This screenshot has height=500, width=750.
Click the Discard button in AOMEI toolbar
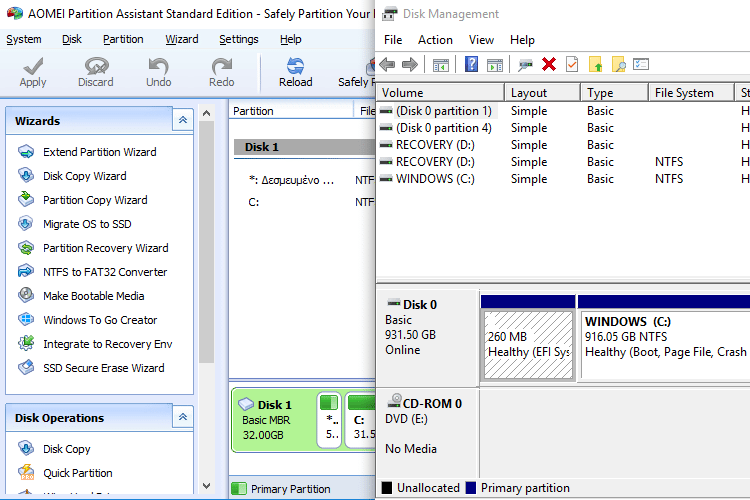pos(96,72)
